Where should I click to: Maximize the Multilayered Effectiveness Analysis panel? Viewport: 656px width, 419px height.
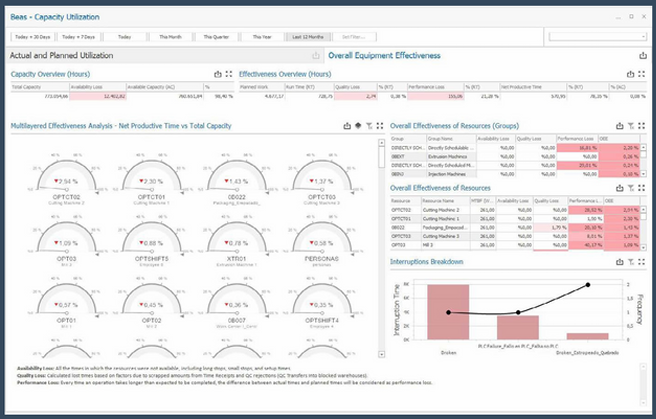380,125
